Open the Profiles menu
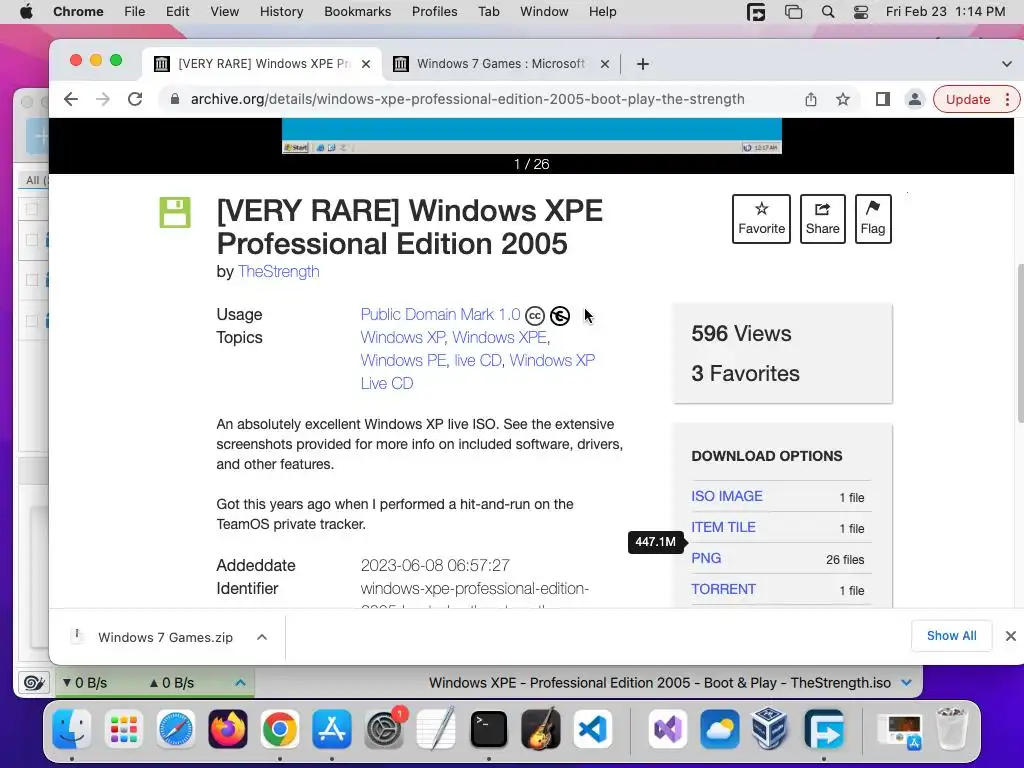The height and width of the screenshot is (768, 1024). pyautogui.click(x=434, y=12)
